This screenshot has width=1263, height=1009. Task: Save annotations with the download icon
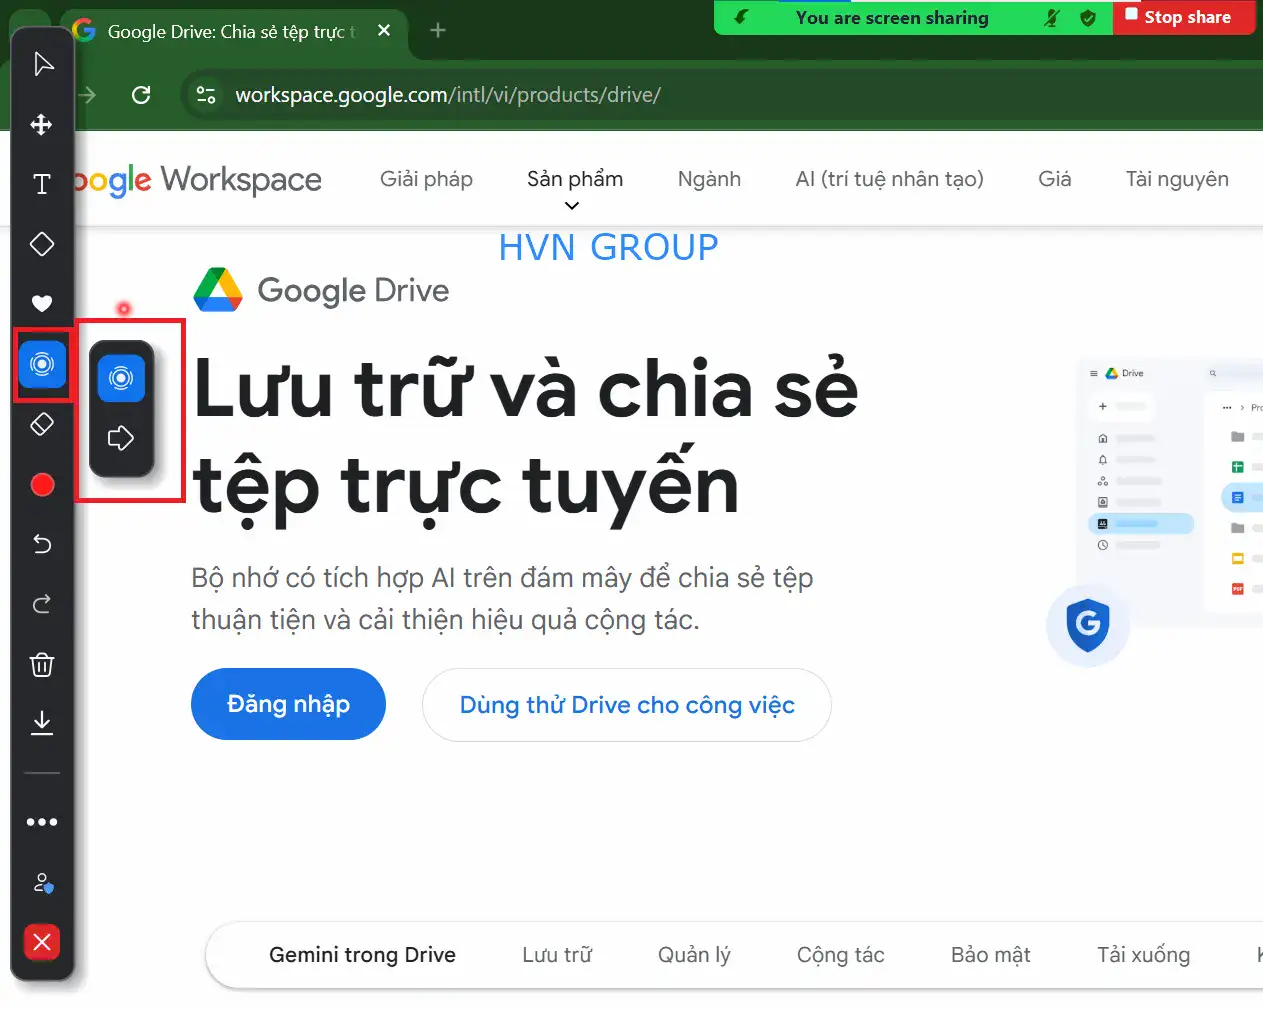click(x=42, y=723)
